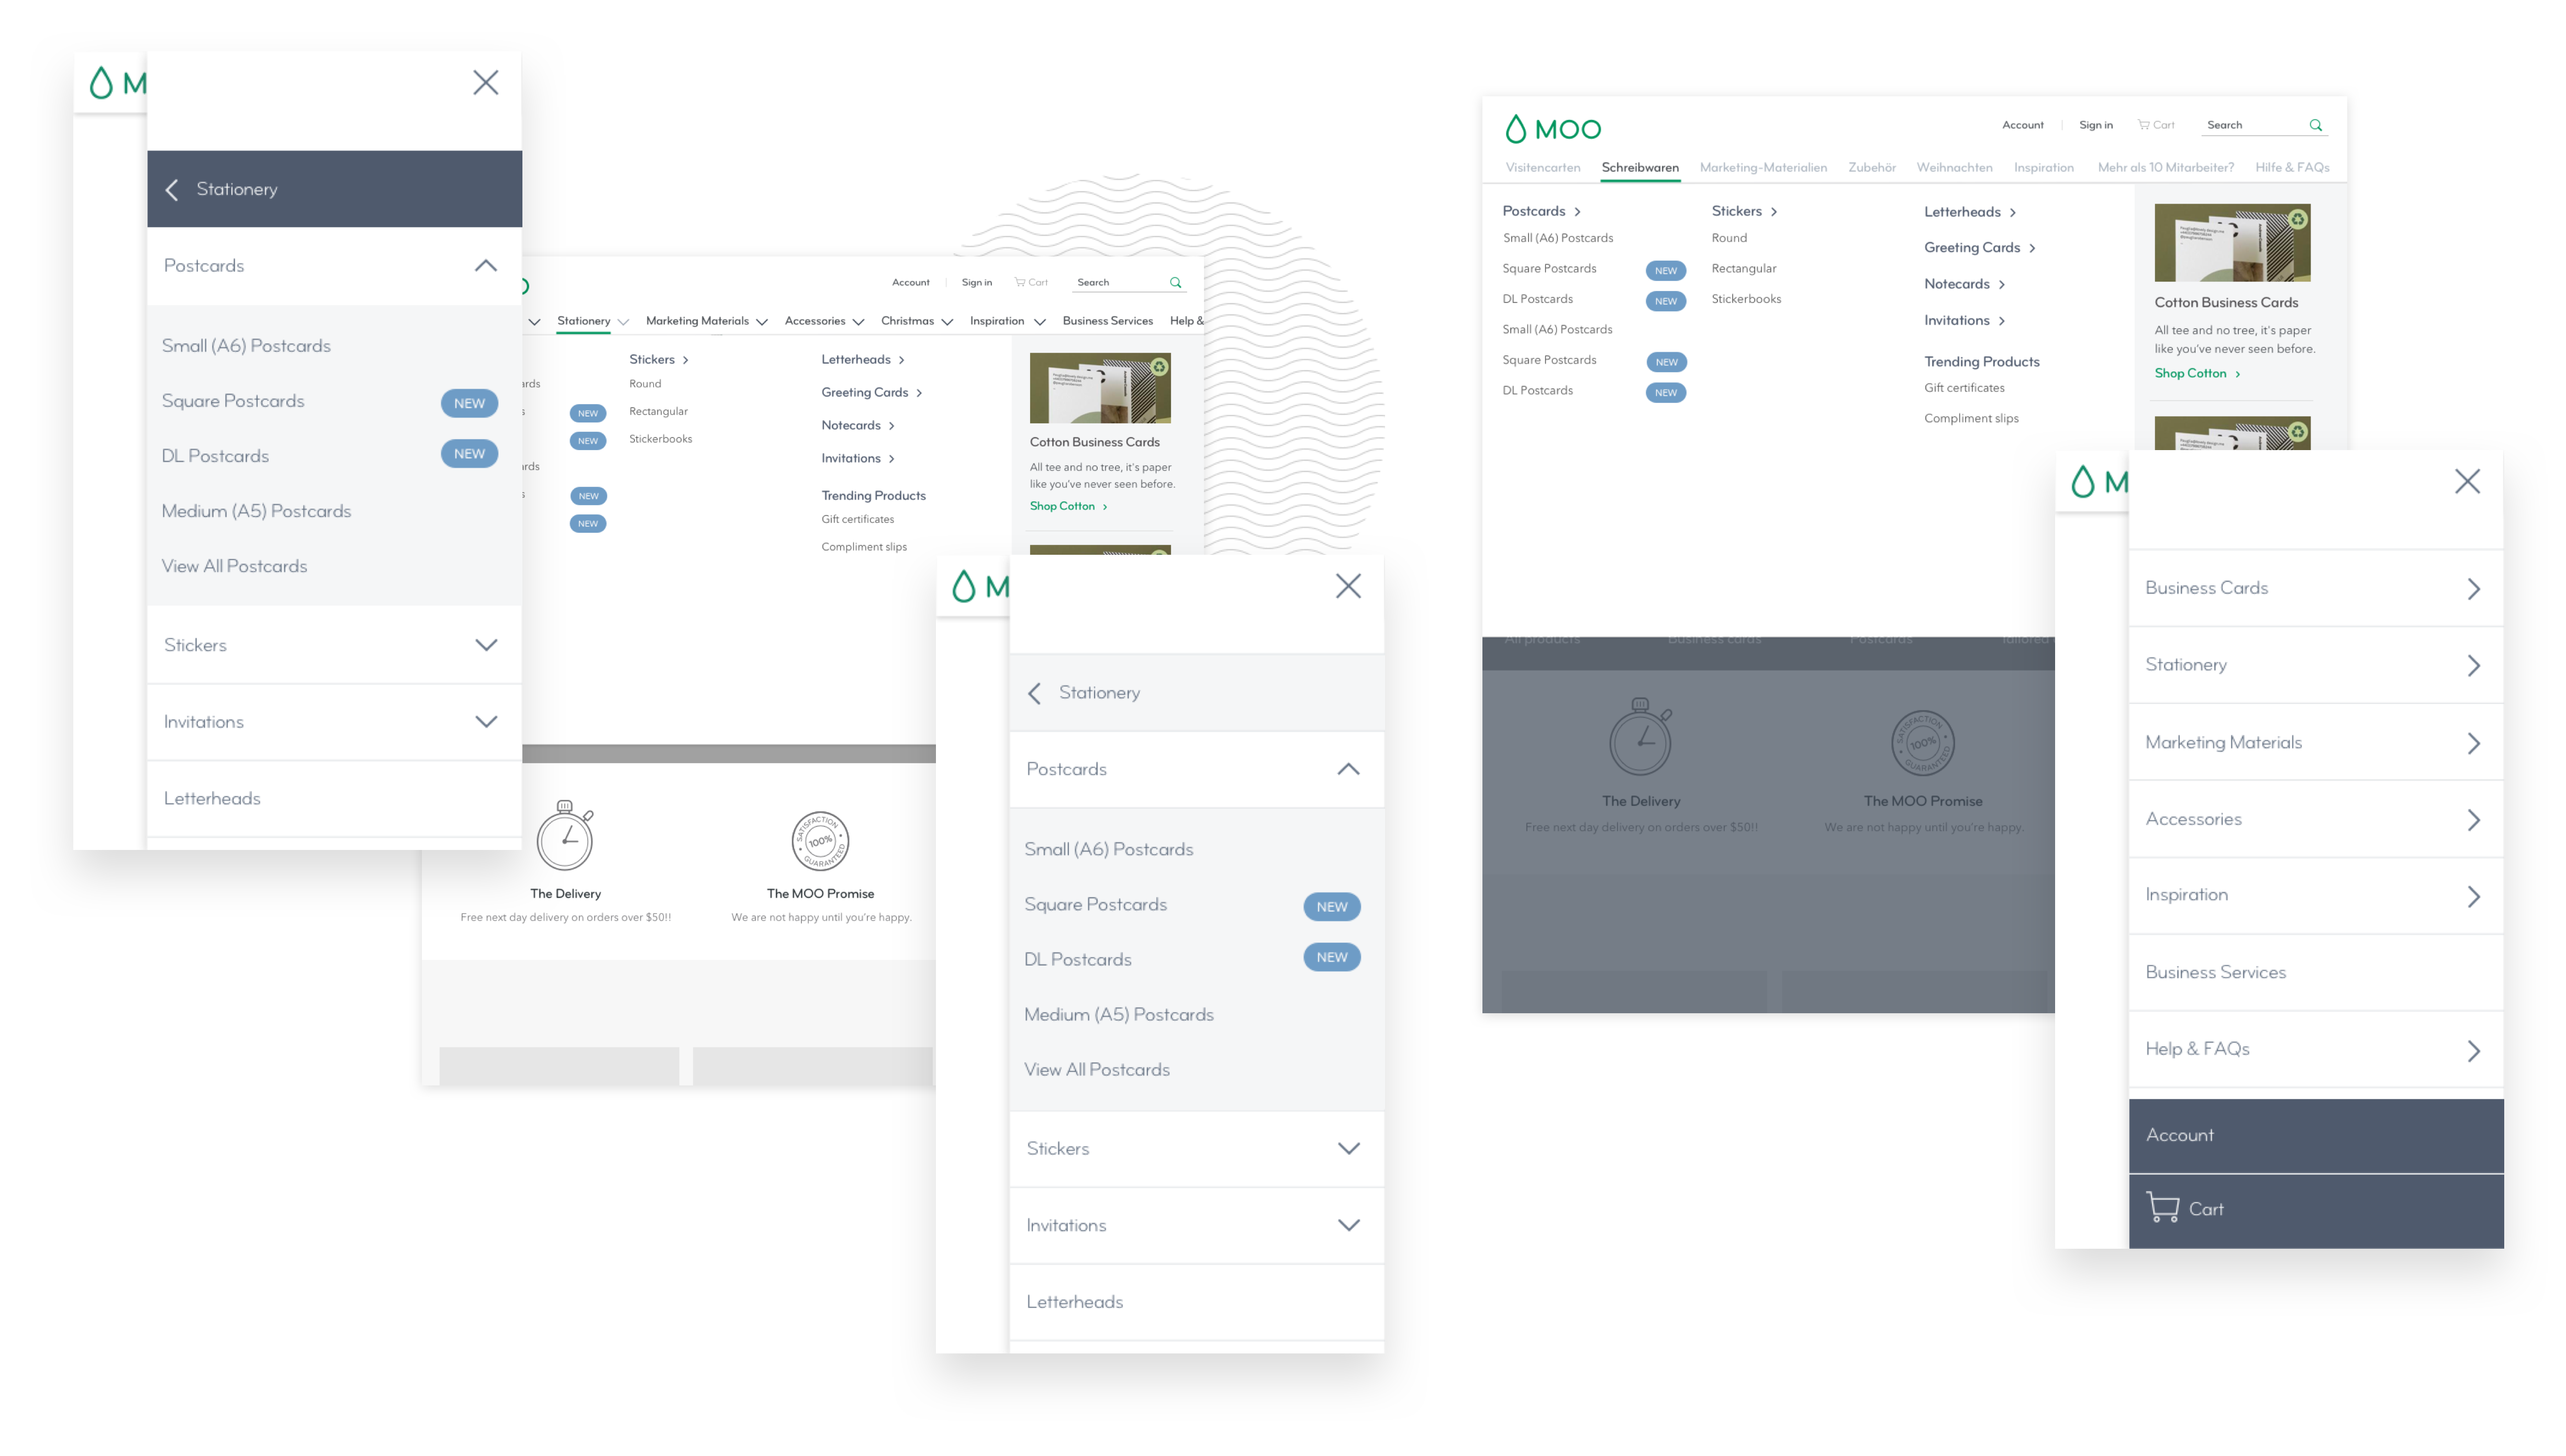Click Cotton Business Cards image in English menu

1099,388
